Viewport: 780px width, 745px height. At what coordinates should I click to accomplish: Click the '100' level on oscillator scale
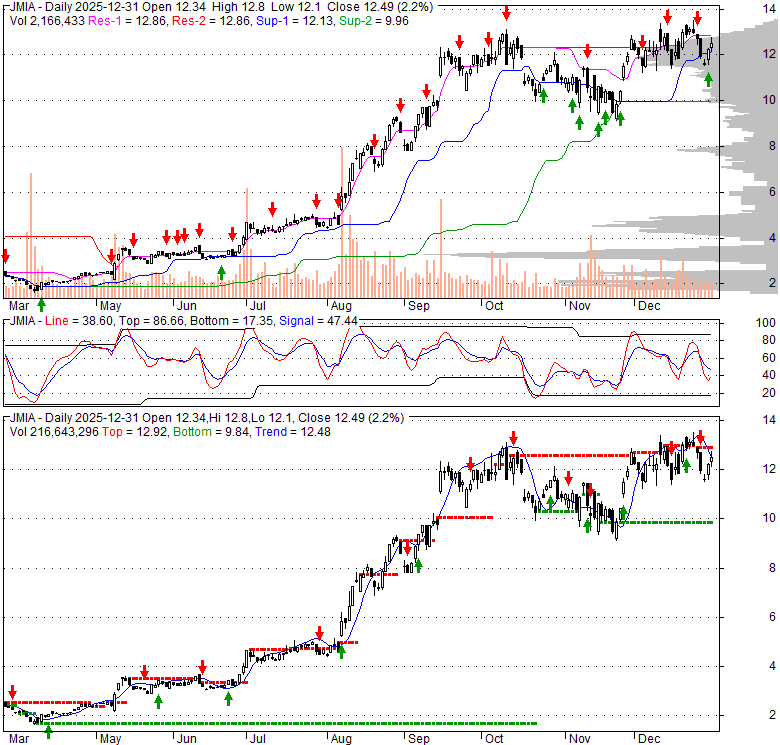pos(766,323)
